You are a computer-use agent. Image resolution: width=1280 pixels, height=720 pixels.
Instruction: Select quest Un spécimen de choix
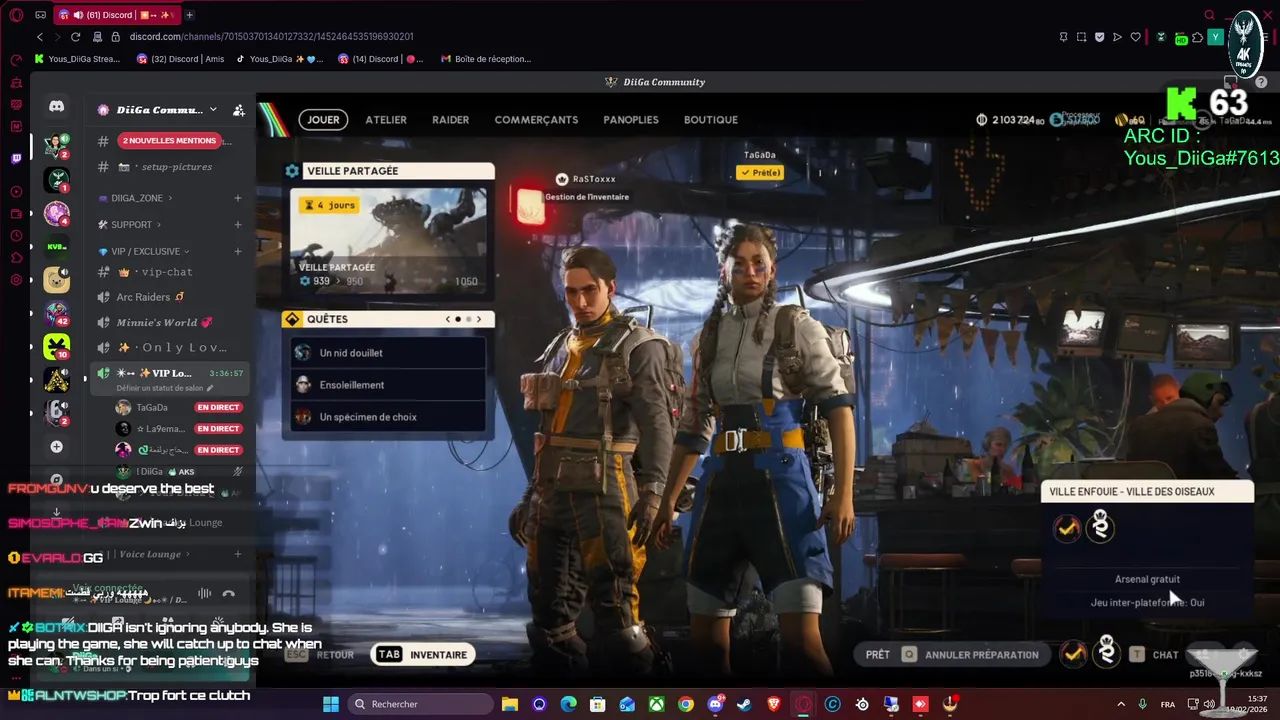click(389, 417)
